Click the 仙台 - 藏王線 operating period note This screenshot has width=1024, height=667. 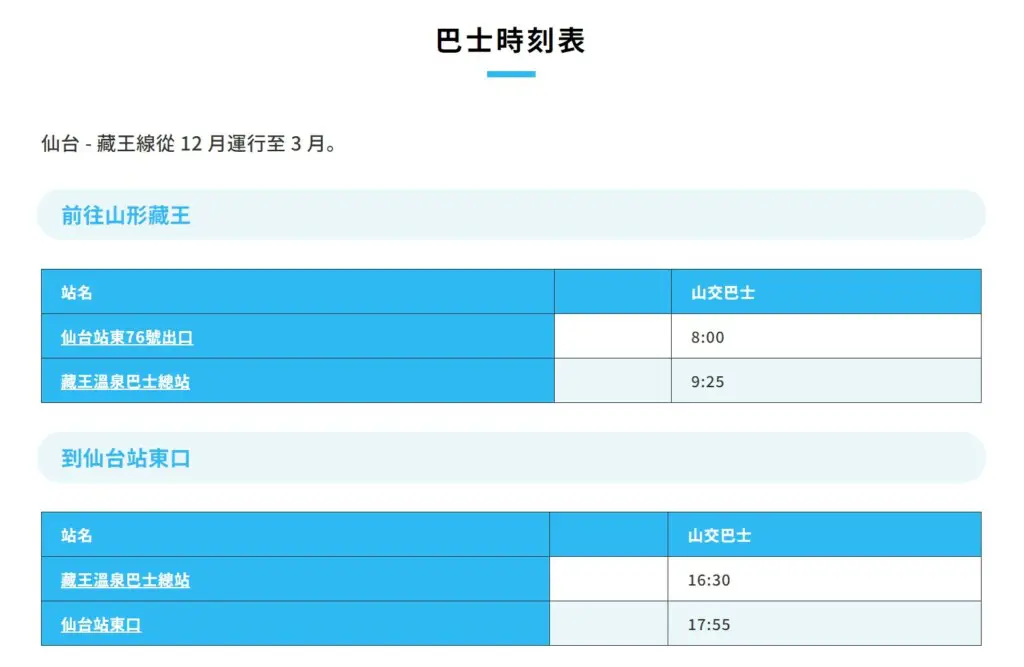[x=189, y=144]
